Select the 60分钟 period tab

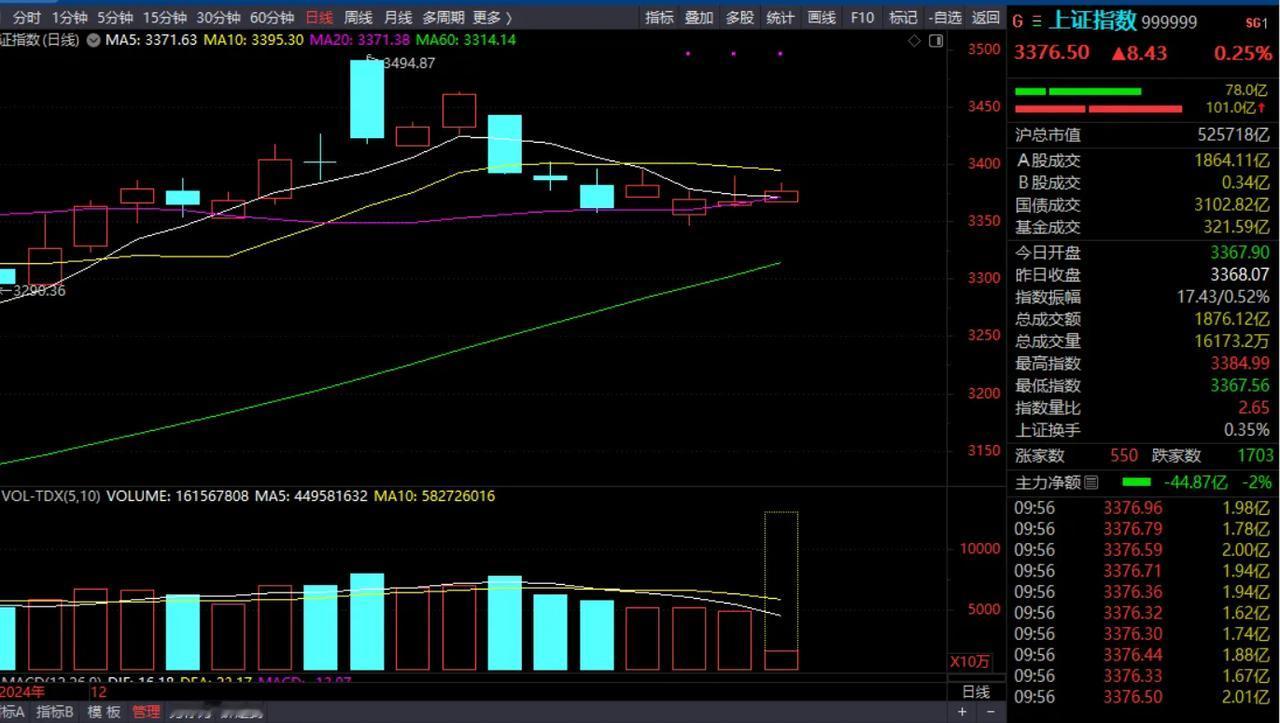point(272,17)
